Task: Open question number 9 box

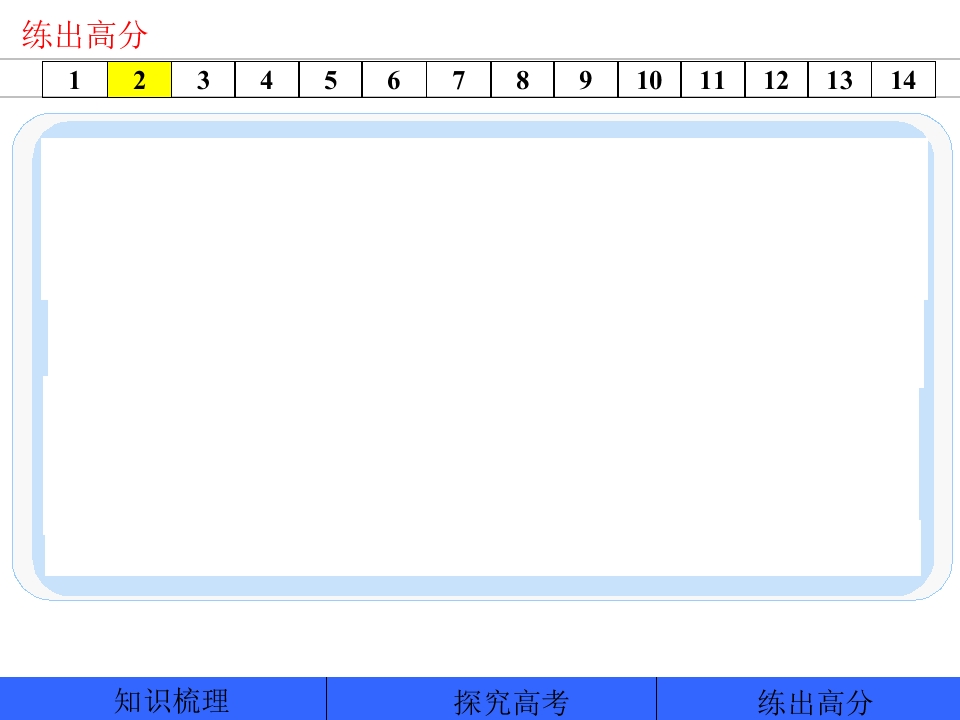Action: 586,80
